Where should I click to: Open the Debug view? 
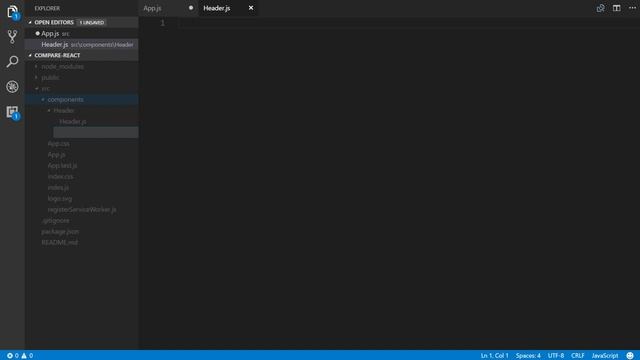coord(12,87)
